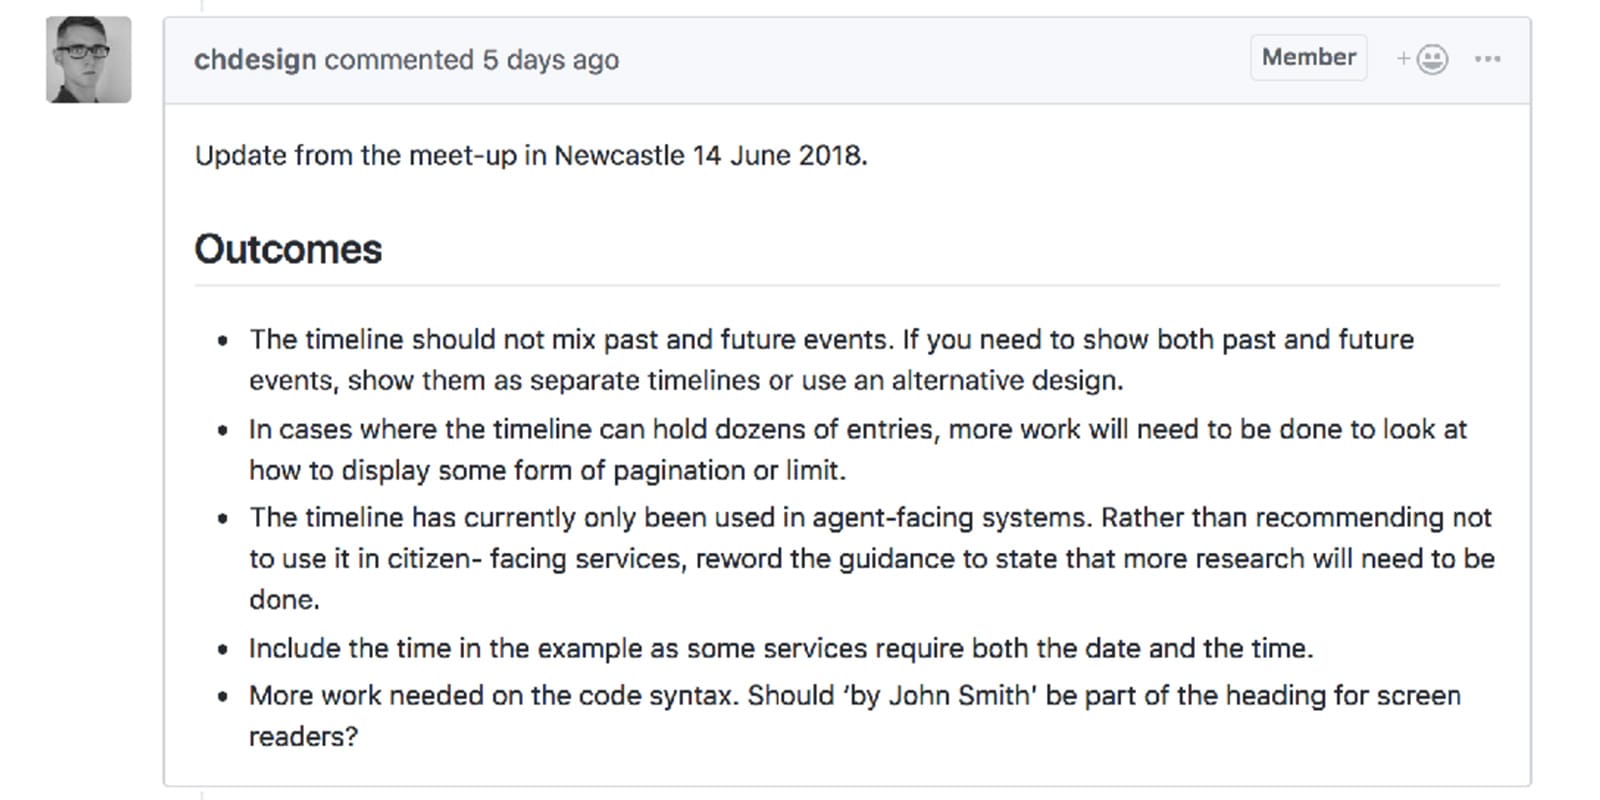Click the smiley face reaction icon
1600x800 pixels.
[x=1432, y=59]
